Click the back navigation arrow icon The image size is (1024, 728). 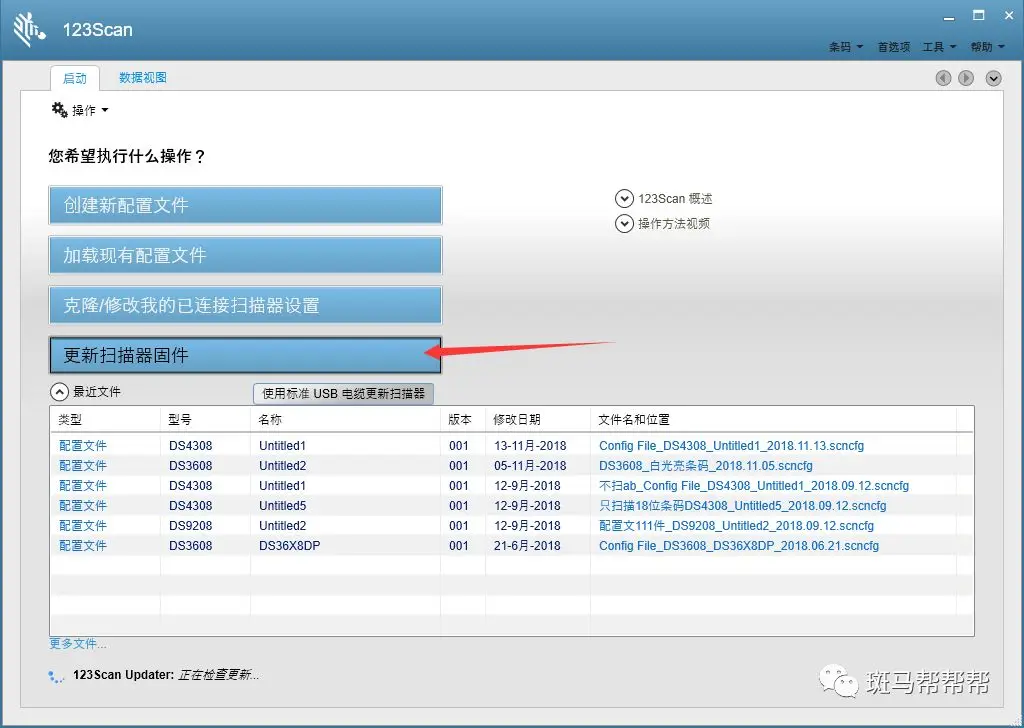pos(943,78)
